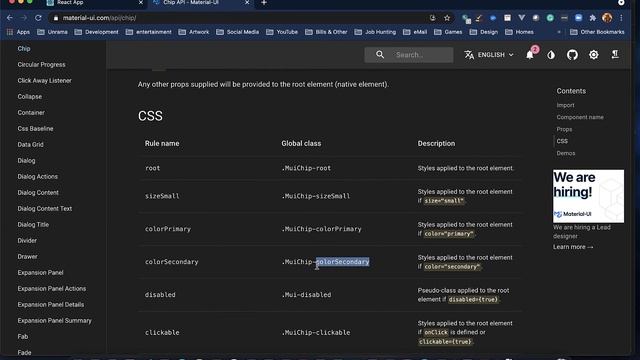Jump to Demos in Contents
The width and height of the screenshot is (640, 360).
coord(566,153)
